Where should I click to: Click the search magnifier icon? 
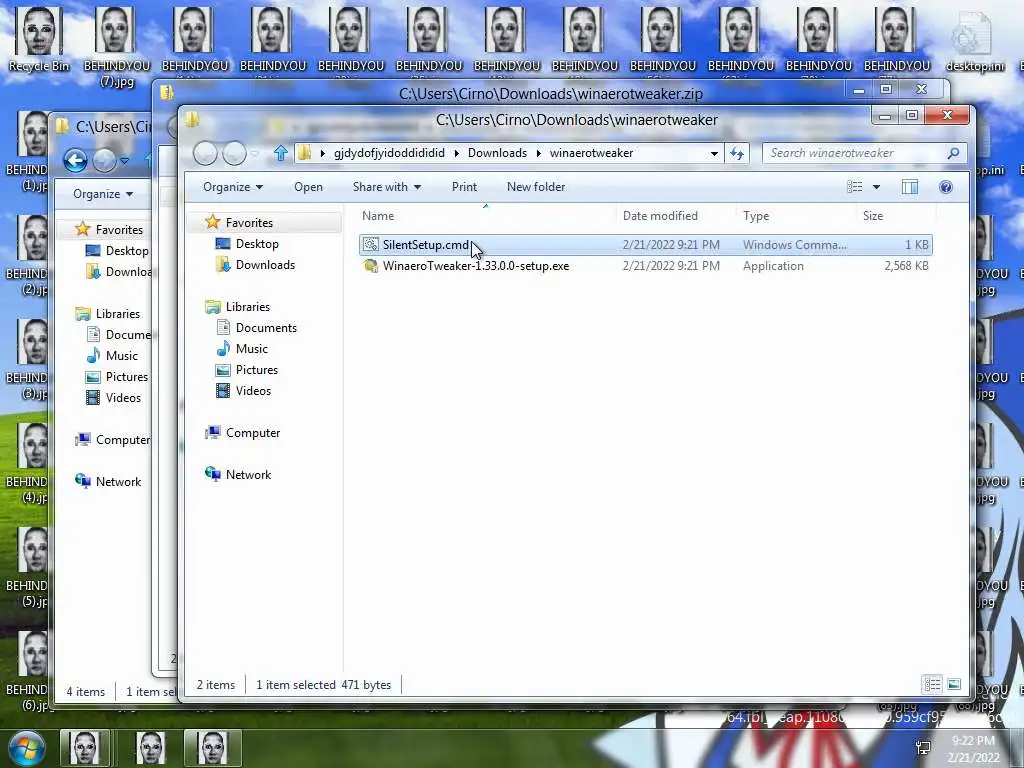953,153
